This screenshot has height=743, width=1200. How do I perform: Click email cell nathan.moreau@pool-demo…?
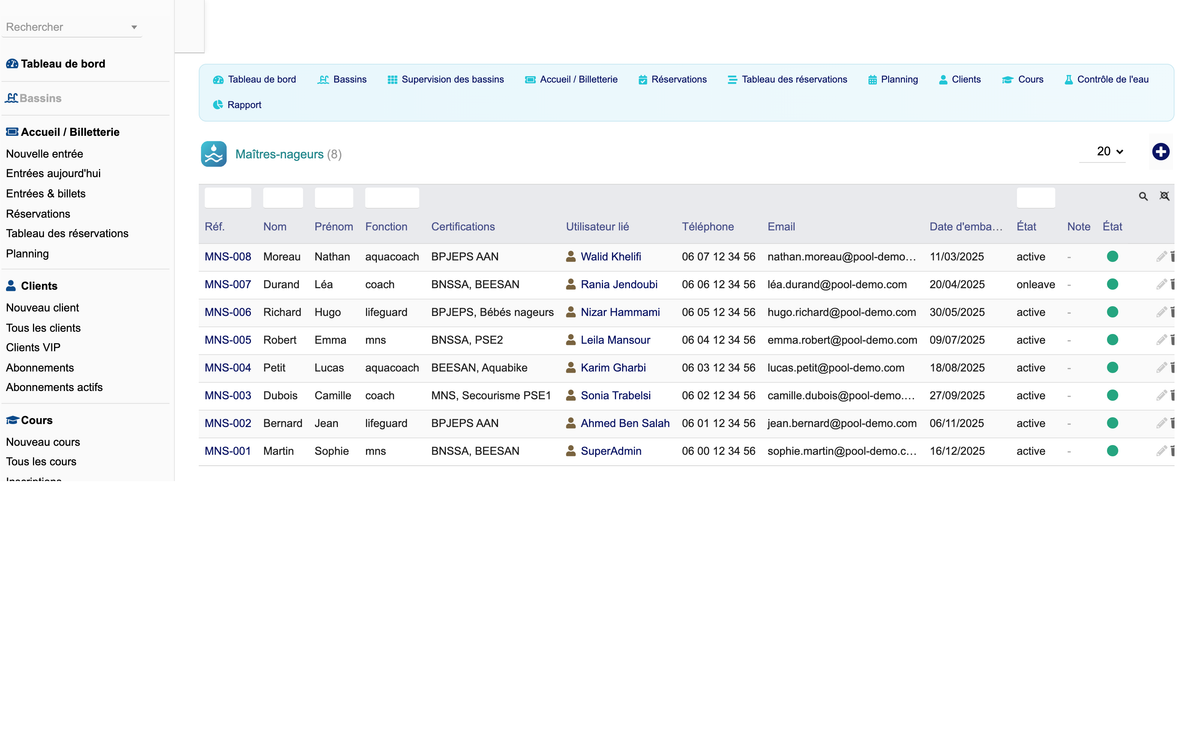[x=842, y=257]
